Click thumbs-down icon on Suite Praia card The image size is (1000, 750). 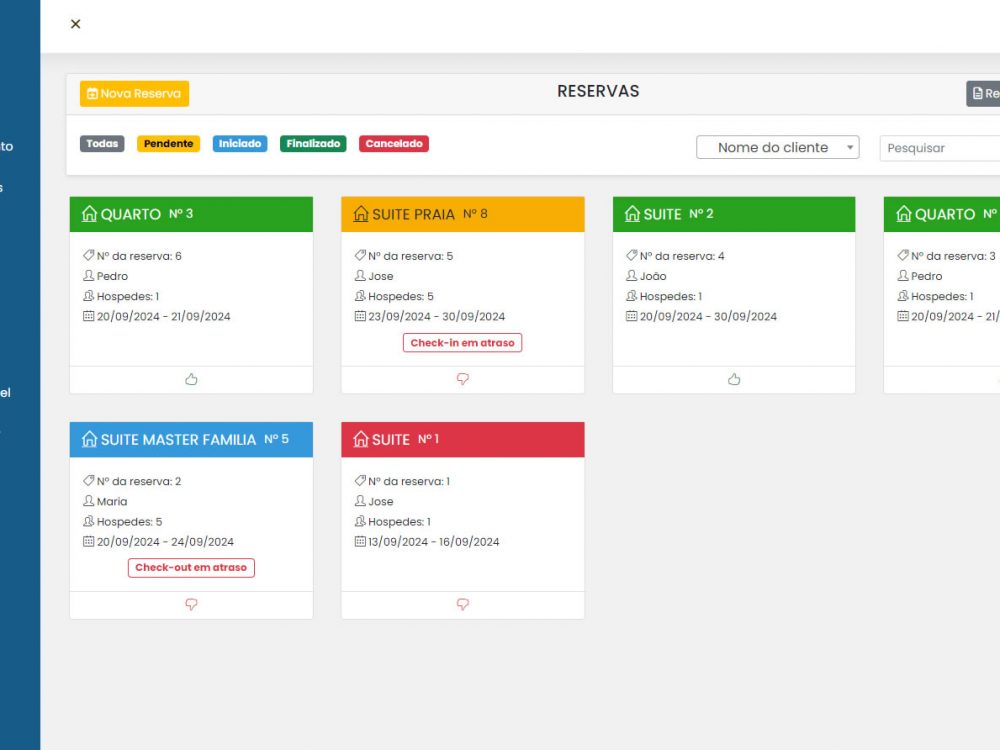[462, 379]
